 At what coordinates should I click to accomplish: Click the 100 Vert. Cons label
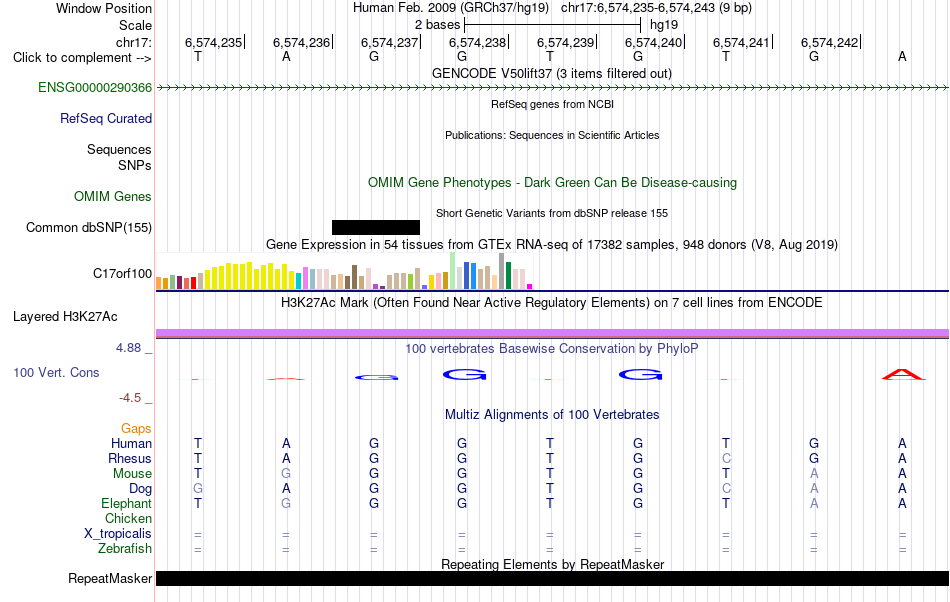56,373
